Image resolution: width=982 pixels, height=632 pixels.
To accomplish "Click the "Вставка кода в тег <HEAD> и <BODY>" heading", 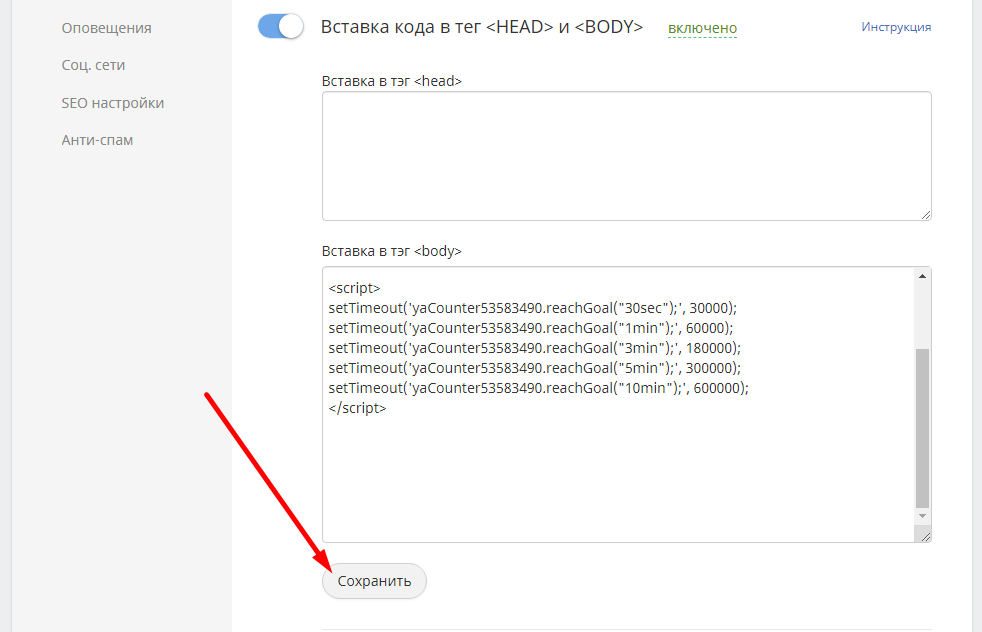I will 481,27.
